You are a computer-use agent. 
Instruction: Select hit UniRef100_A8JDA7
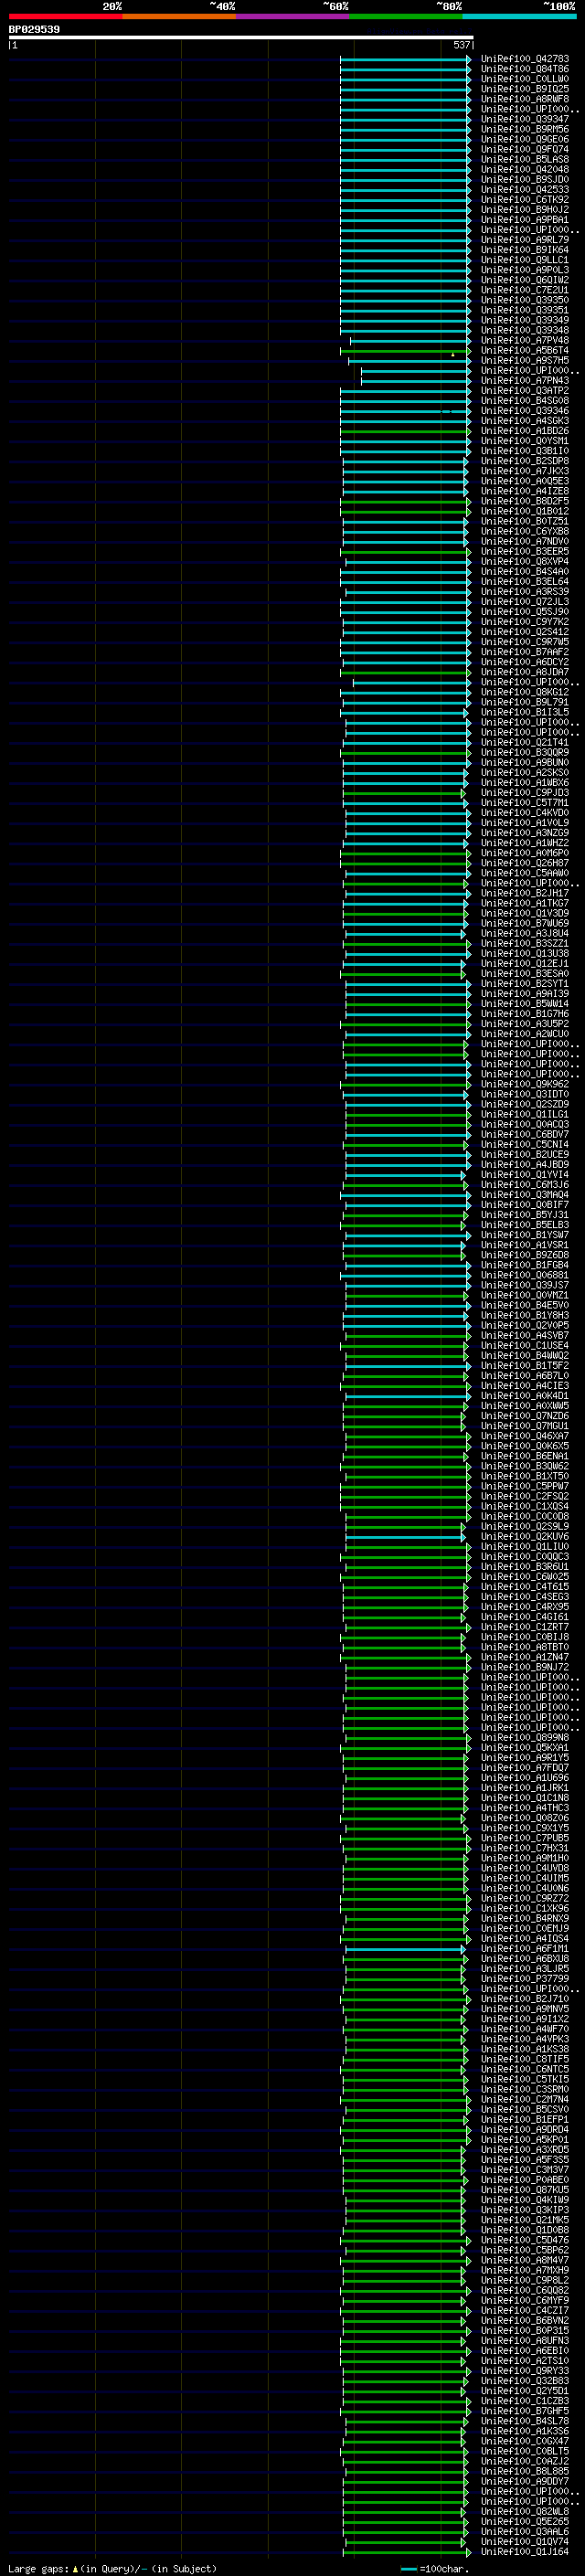(x=525, y=672)
